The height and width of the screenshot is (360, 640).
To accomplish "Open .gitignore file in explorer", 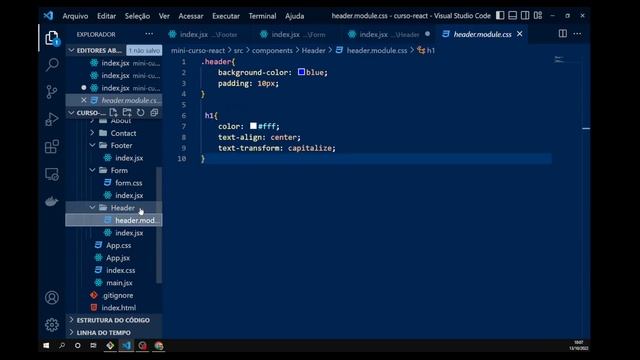I will click(118, 295).
